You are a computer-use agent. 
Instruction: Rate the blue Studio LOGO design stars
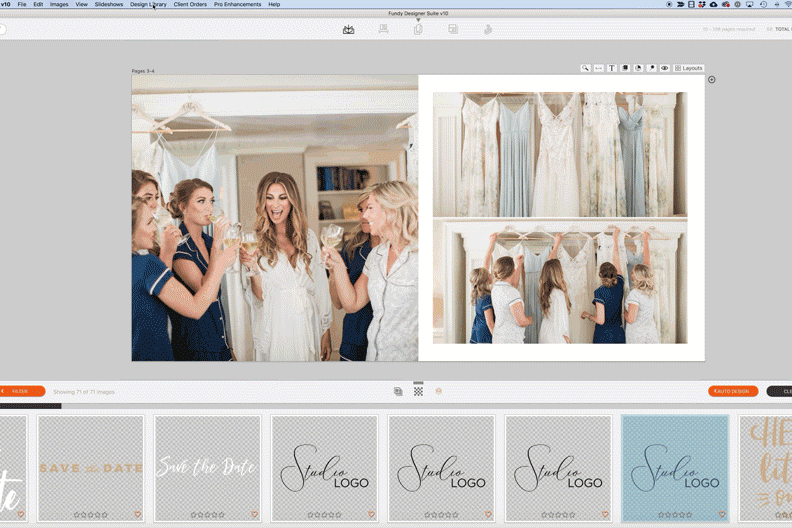(x=675, y=515)
